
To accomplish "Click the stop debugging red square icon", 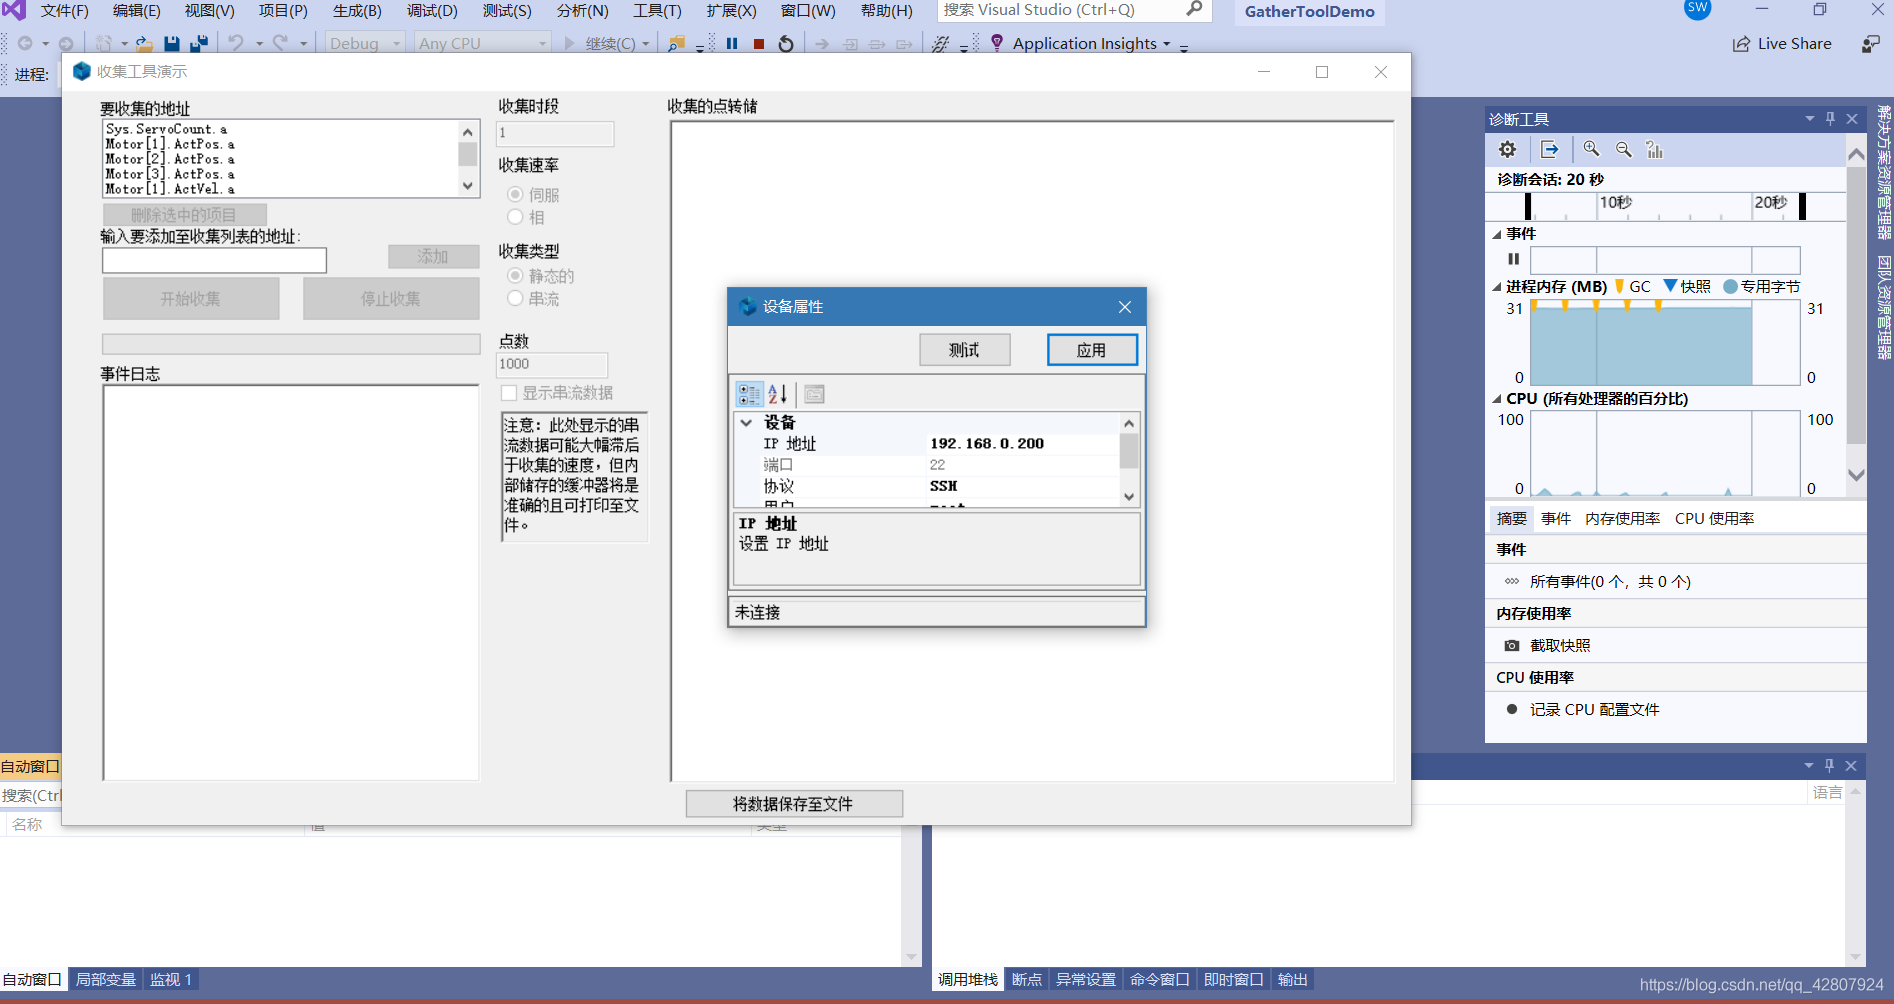I will point(759,44).
